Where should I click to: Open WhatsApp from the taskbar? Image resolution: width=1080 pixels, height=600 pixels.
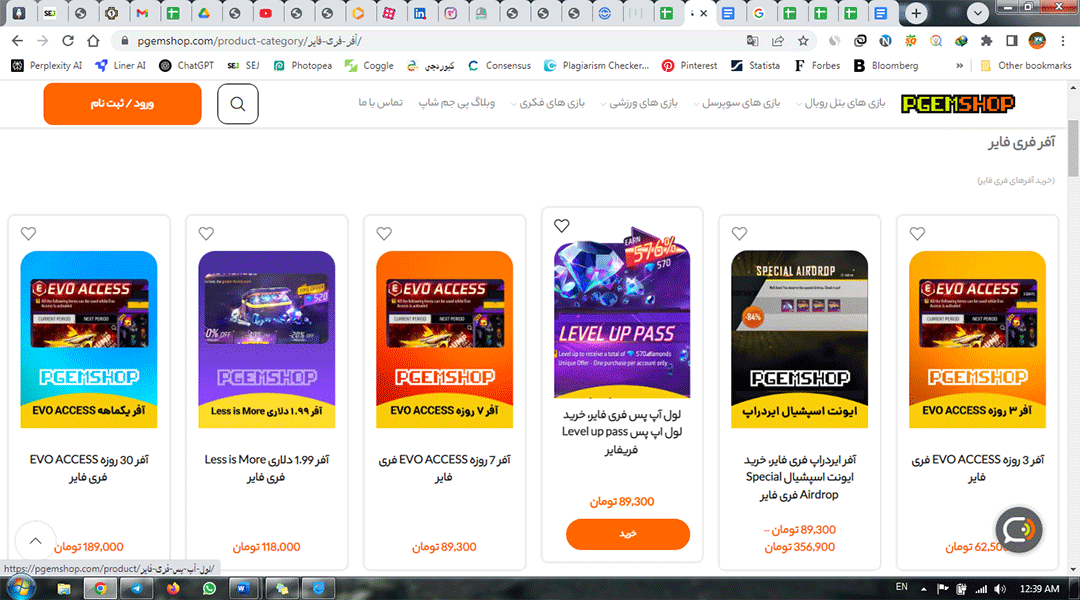click(209, 588)
